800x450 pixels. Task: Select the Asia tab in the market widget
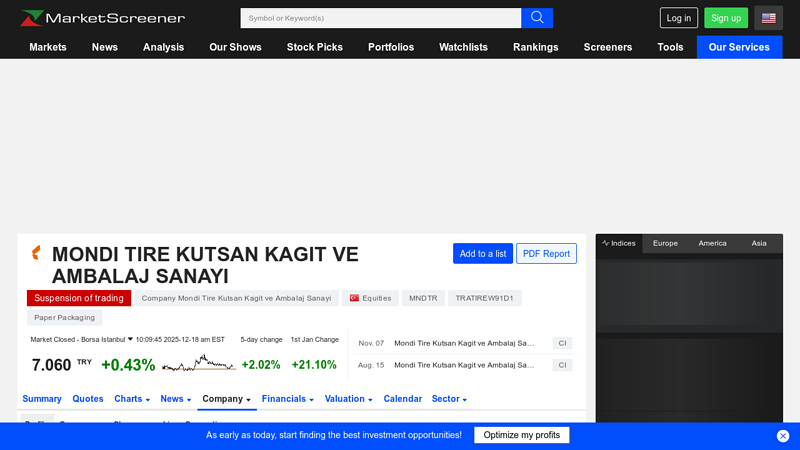pyautogui.click(x=759, y=243)
